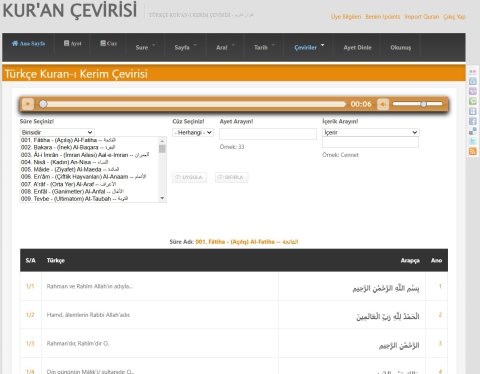Click the orange RSS feed icon
Image resolution: width=480 pixels, height=374 pixels.
coord(472,151)
